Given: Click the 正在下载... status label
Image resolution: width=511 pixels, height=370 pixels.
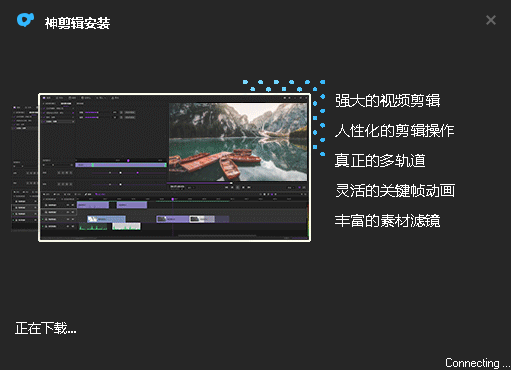Looking at the screenshot, I should point(46,328).
